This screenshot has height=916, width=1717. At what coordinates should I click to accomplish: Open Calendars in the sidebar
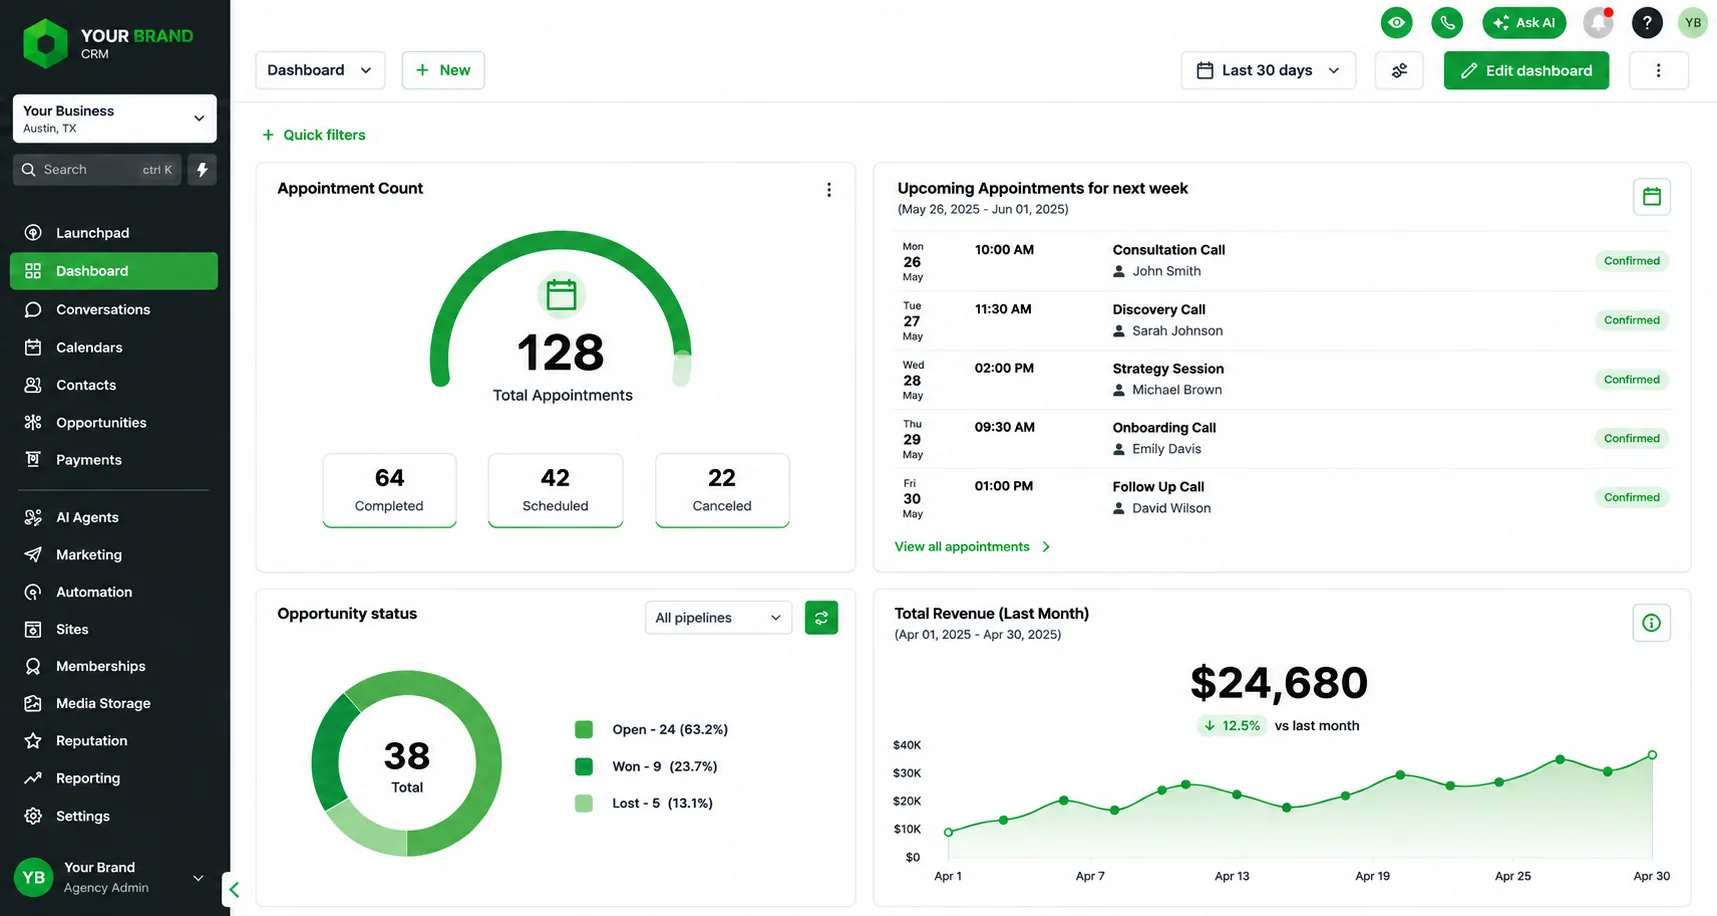tap(114, 348)
